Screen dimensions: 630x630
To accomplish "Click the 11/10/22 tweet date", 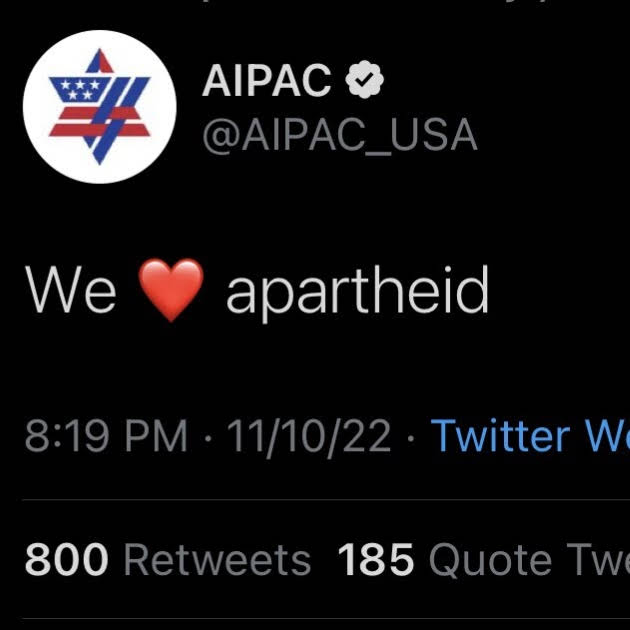I will point(309,437).
